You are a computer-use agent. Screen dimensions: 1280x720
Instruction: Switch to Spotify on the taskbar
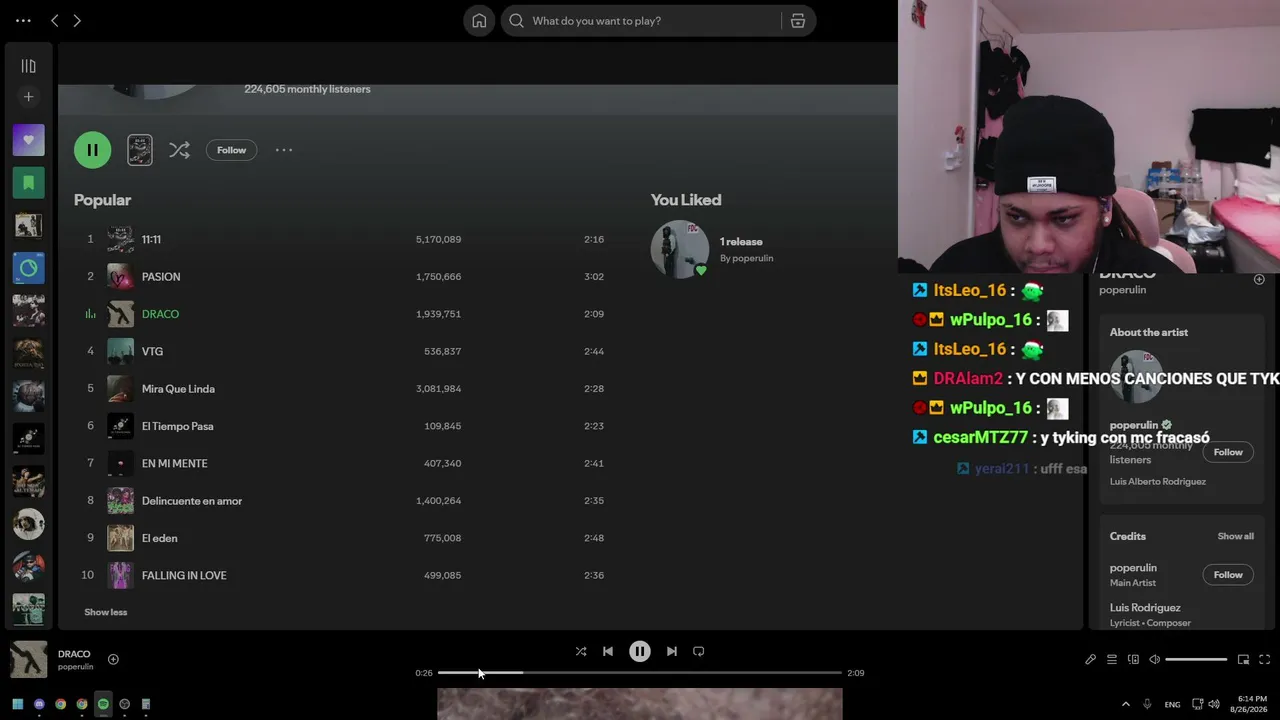tap(103, 704)
